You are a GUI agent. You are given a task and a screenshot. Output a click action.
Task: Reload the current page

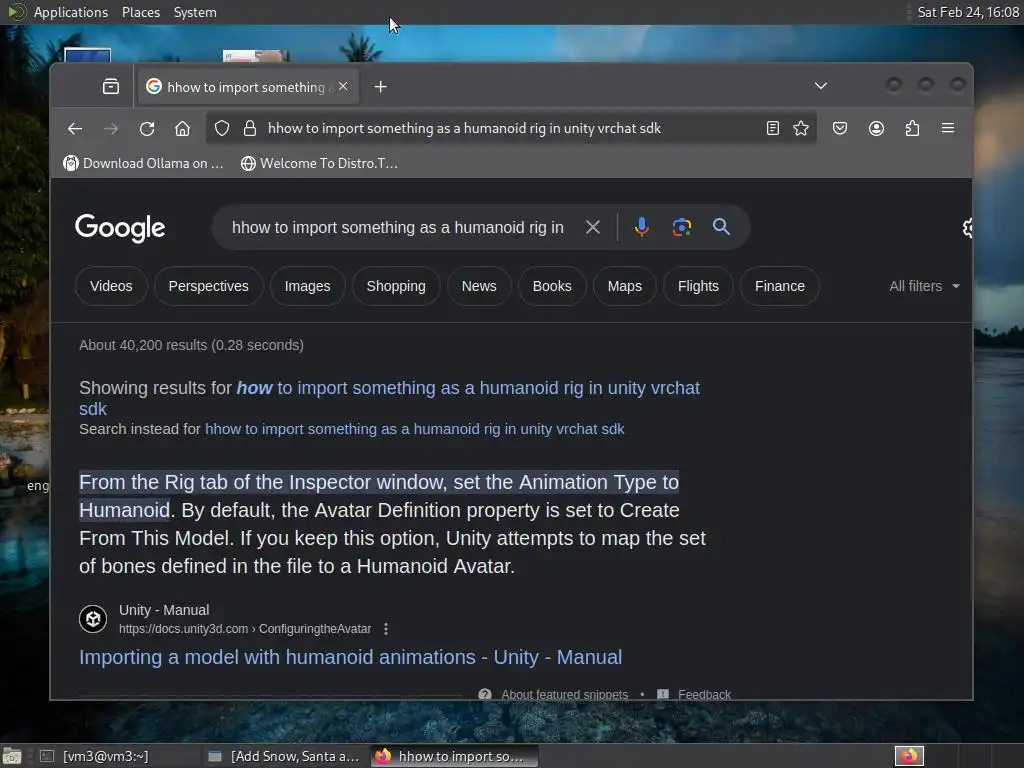coord(147,129)
